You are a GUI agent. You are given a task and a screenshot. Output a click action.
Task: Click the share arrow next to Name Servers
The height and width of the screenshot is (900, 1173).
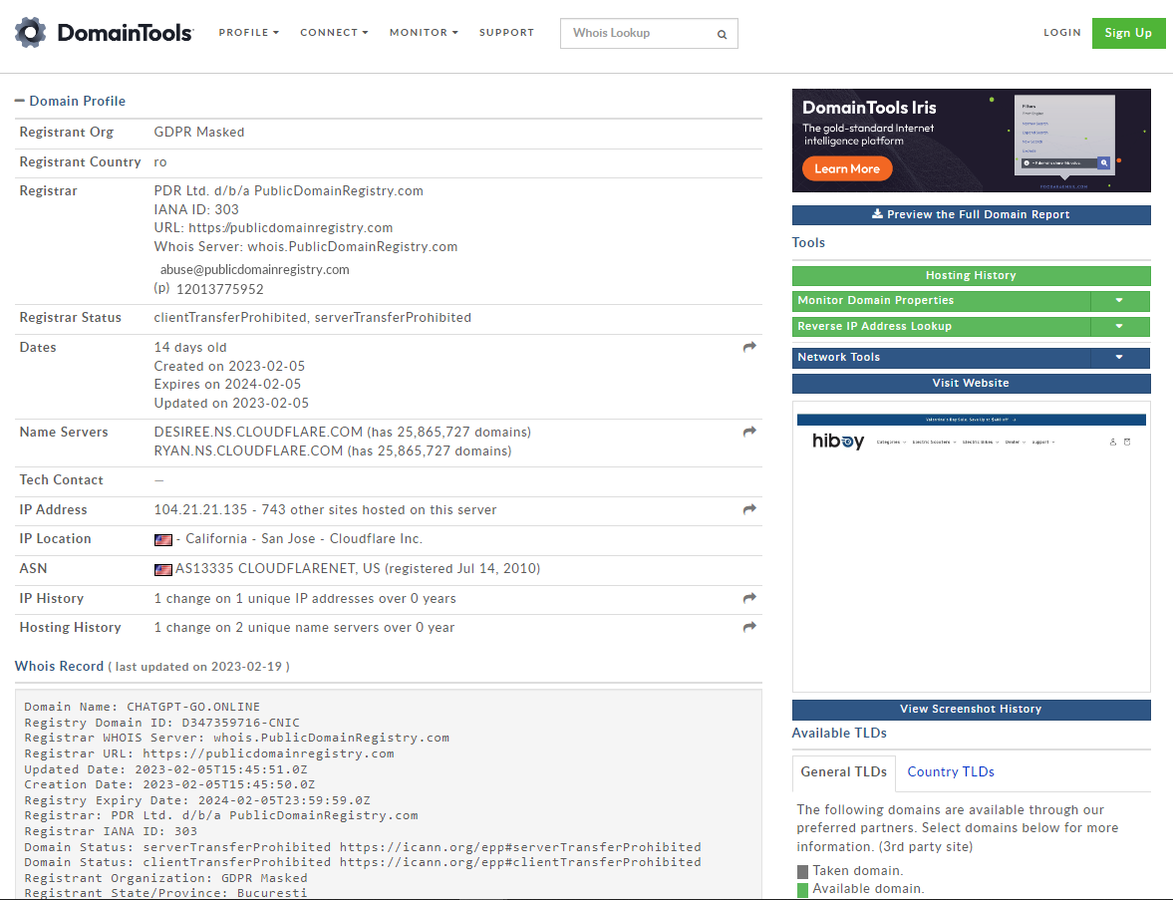coord(749,432)
